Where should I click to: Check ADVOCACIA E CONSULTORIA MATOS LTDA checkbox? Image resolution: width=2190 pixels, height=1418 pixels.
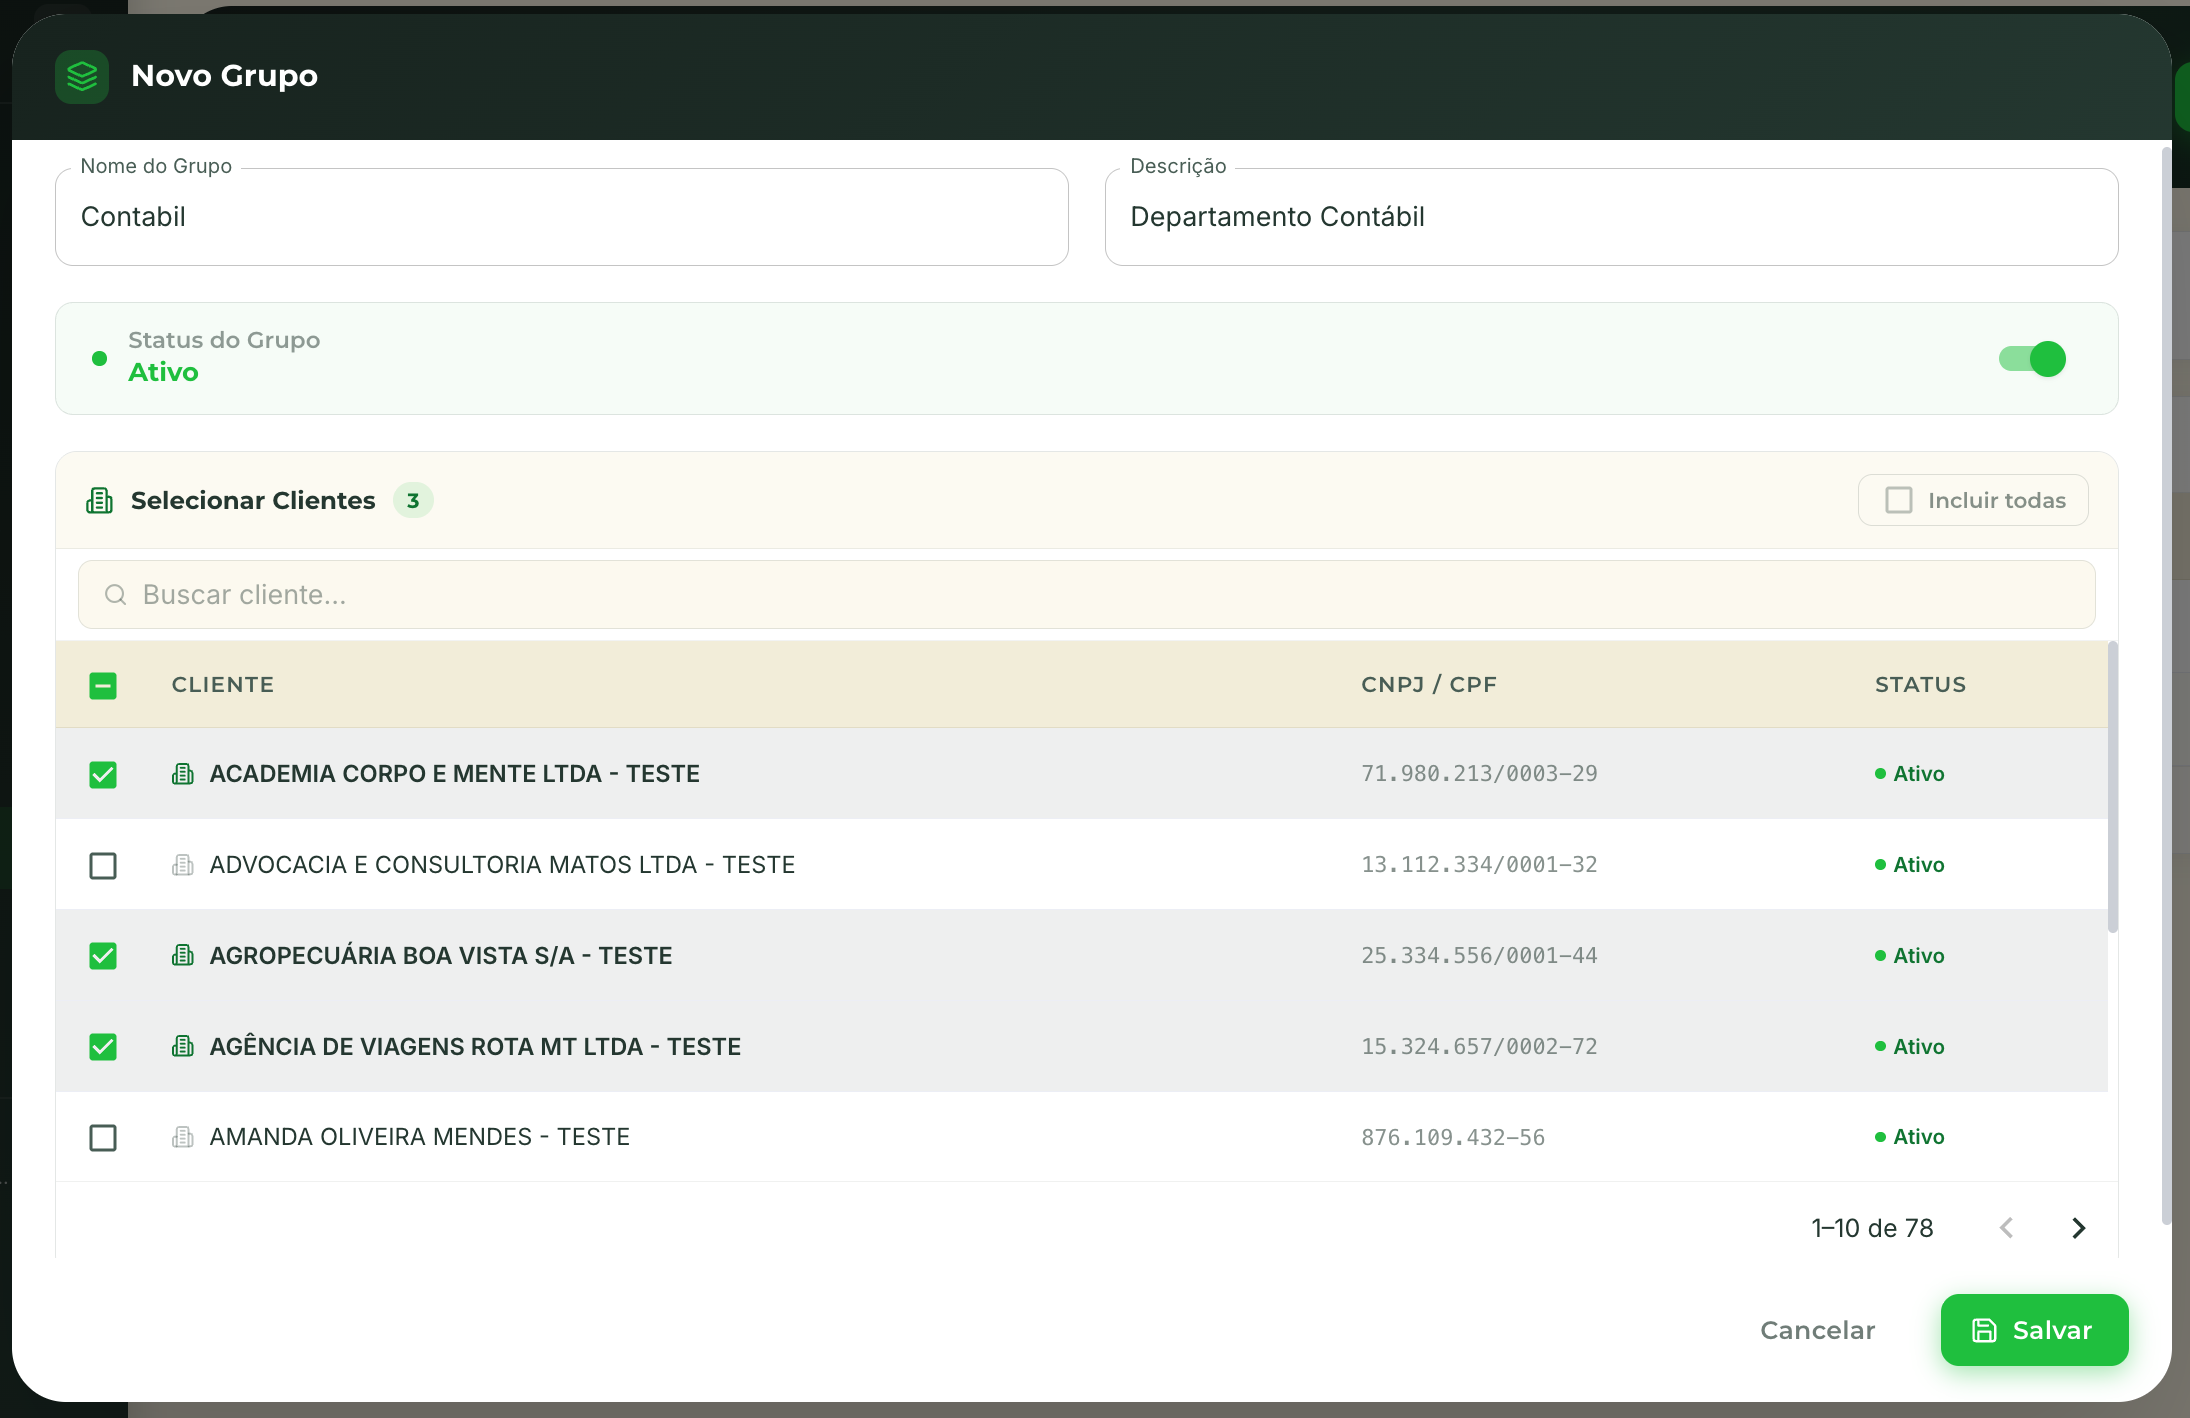(x=103, y=865)
